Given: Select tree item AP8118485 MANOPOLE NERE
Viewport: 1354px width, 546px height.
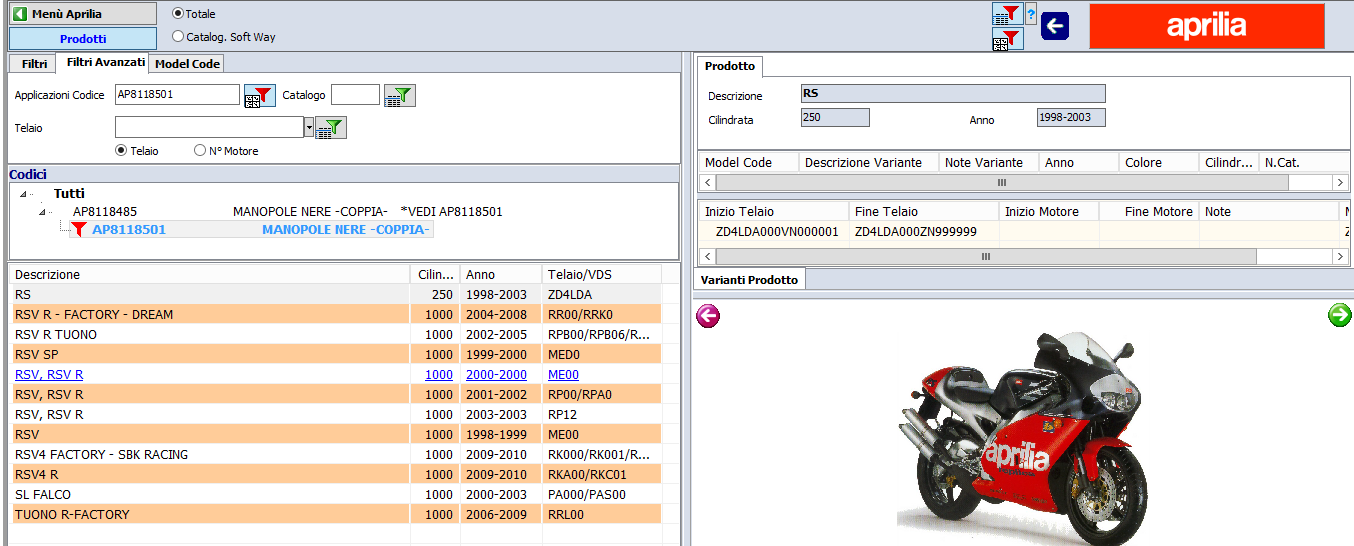Looking at the screenshot, I should [x=287, y=212].
